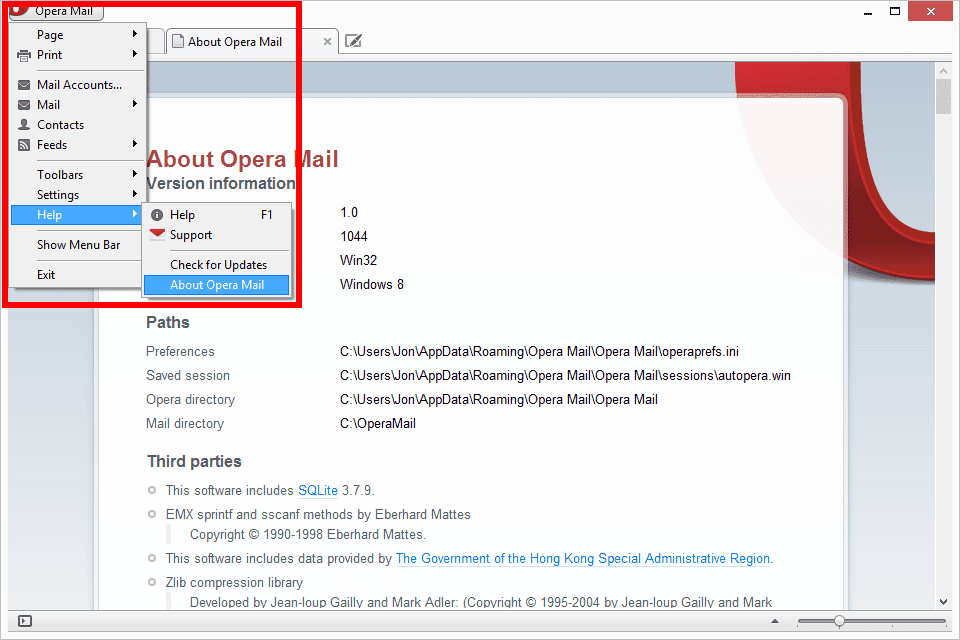Click the RSS icon beside Feeds

click(24, 145)
